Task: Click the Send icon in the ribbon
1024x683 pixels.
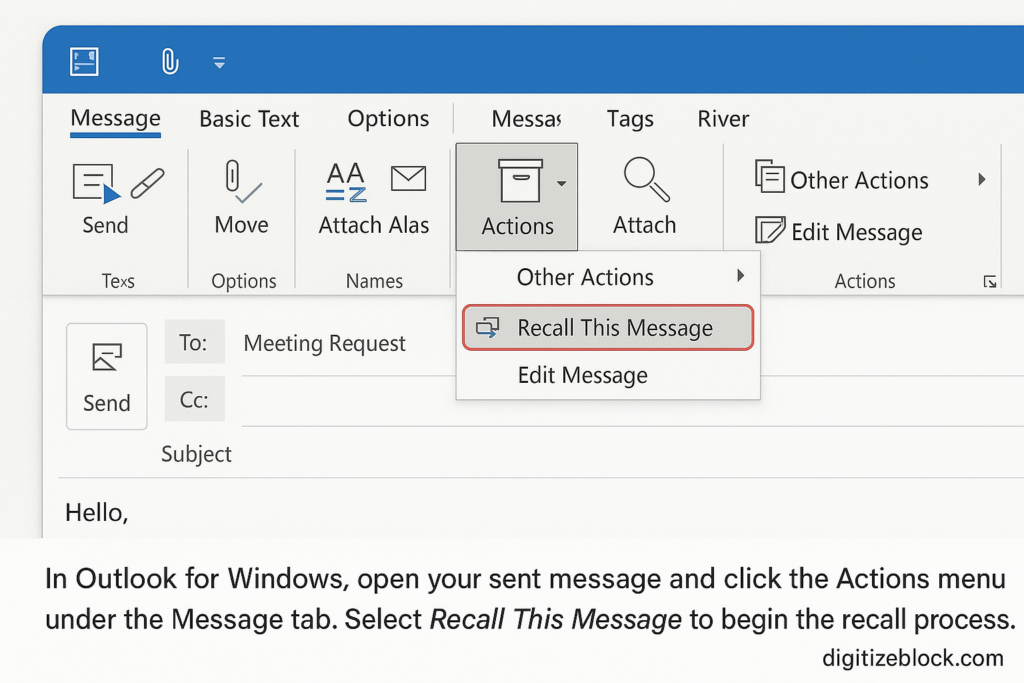Action: click(x=97, y=183)
